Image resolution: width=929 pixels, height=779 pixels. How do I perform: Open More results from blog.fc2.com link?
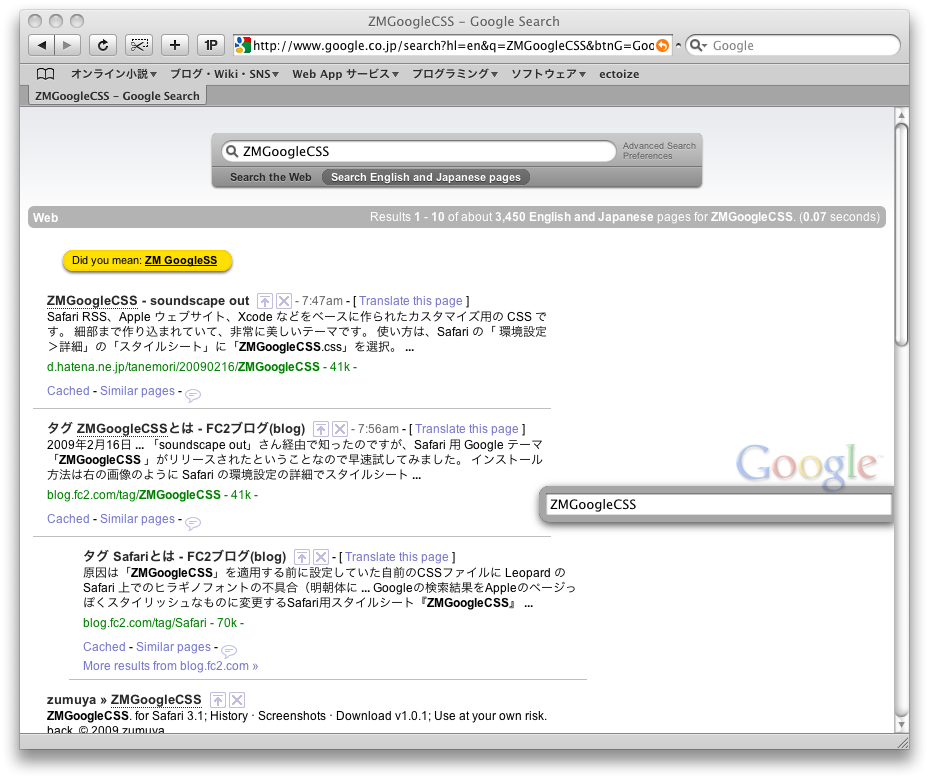click(171, 666)
